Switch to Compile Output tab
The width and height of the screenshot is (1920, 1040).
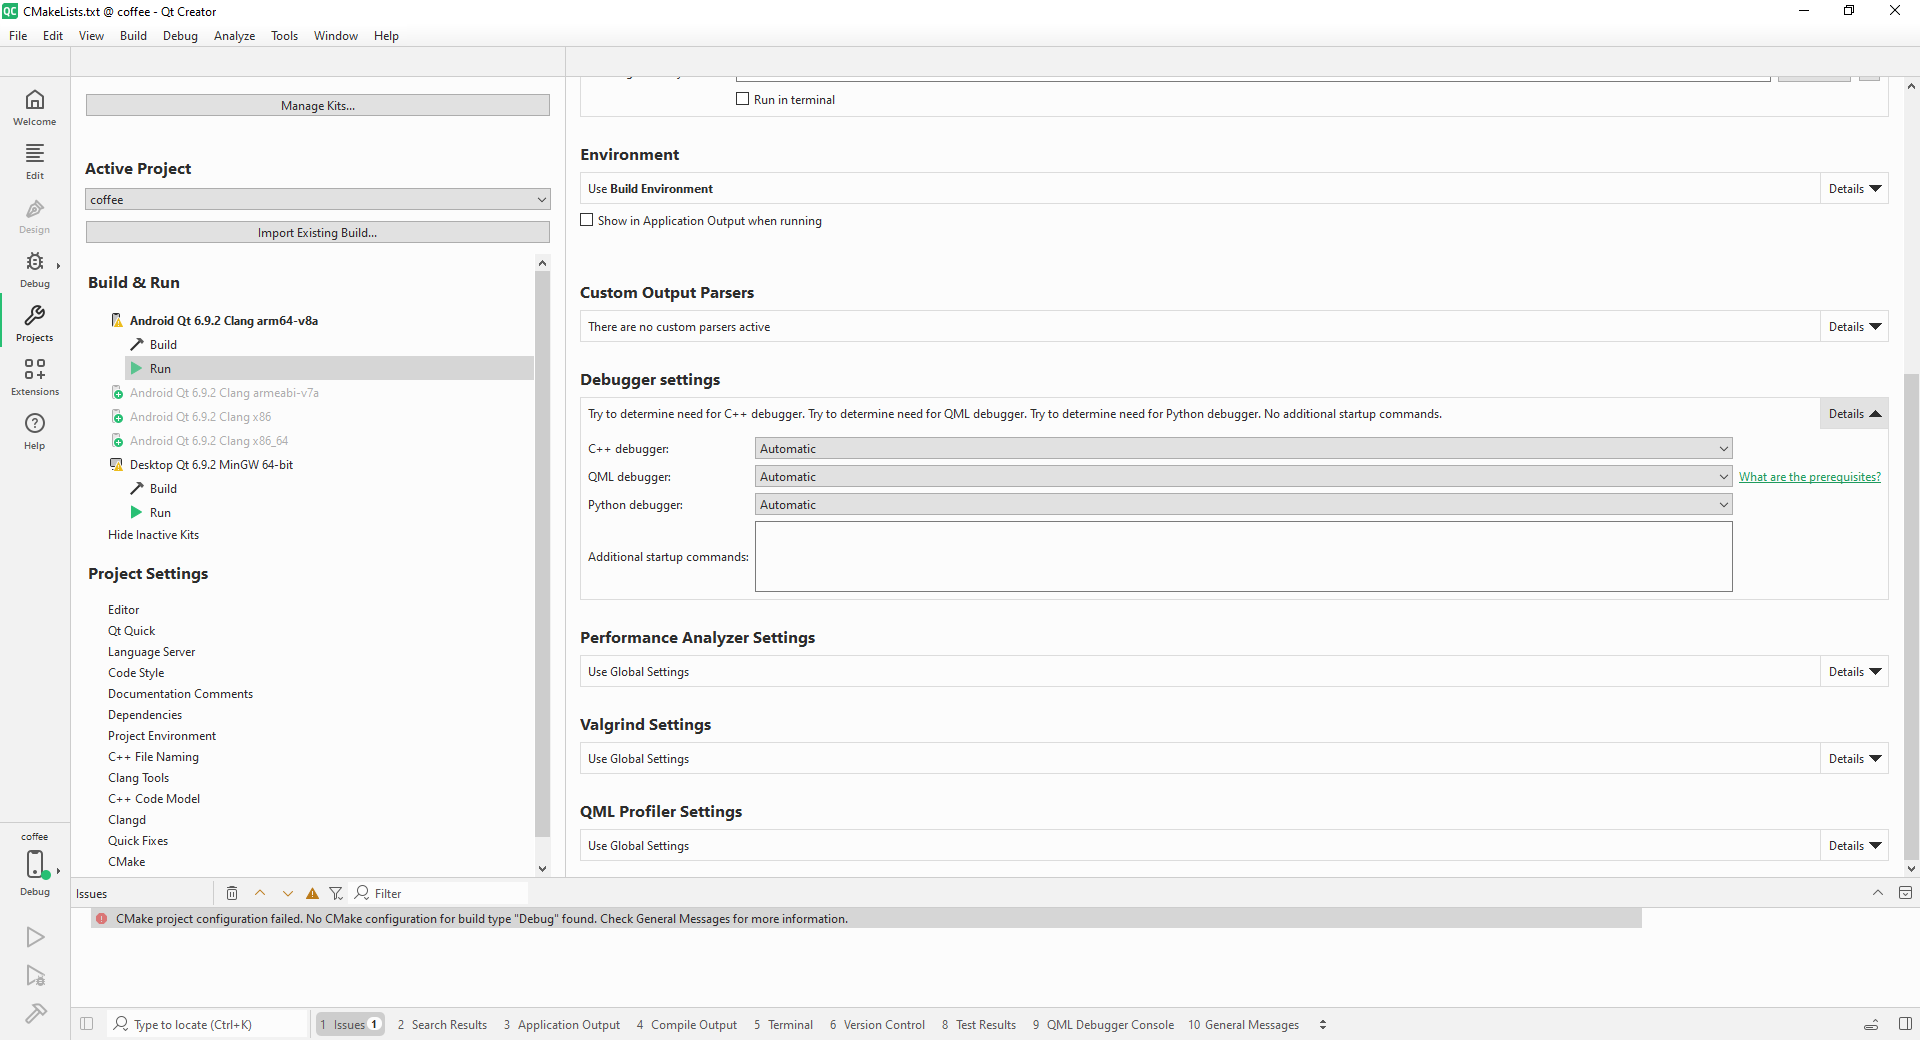click(687, 1025)
